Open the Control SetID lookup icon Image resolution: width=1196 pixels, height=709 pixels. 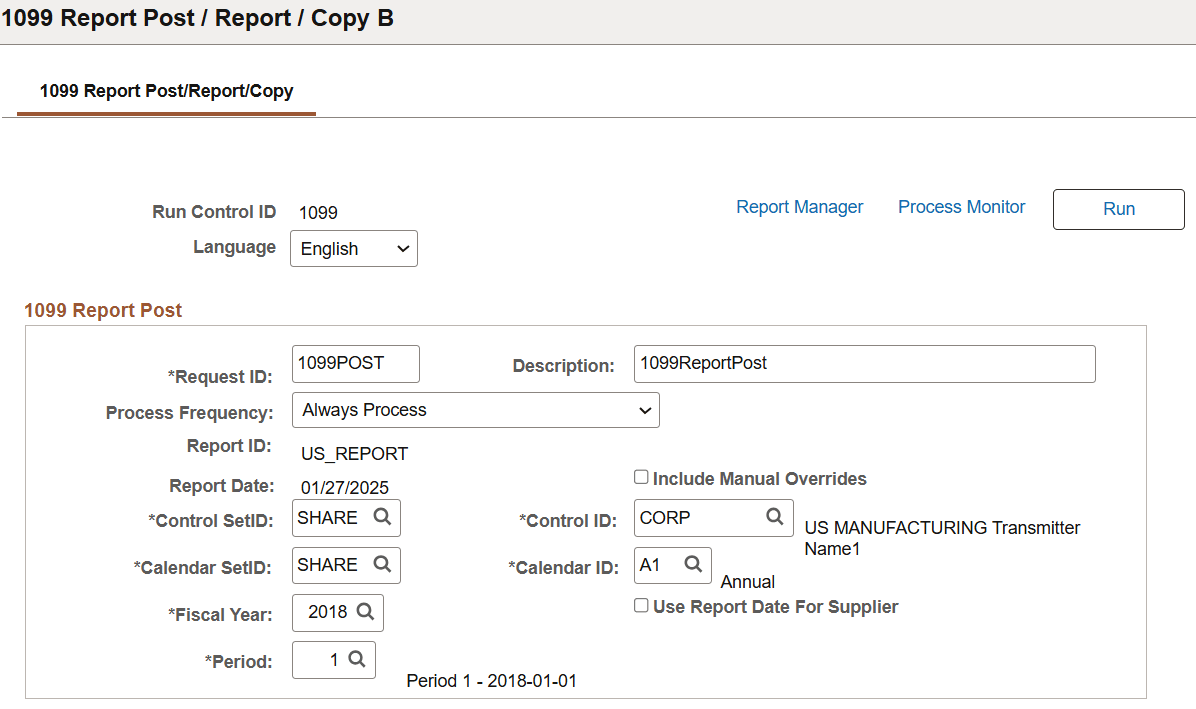(383, 517)
